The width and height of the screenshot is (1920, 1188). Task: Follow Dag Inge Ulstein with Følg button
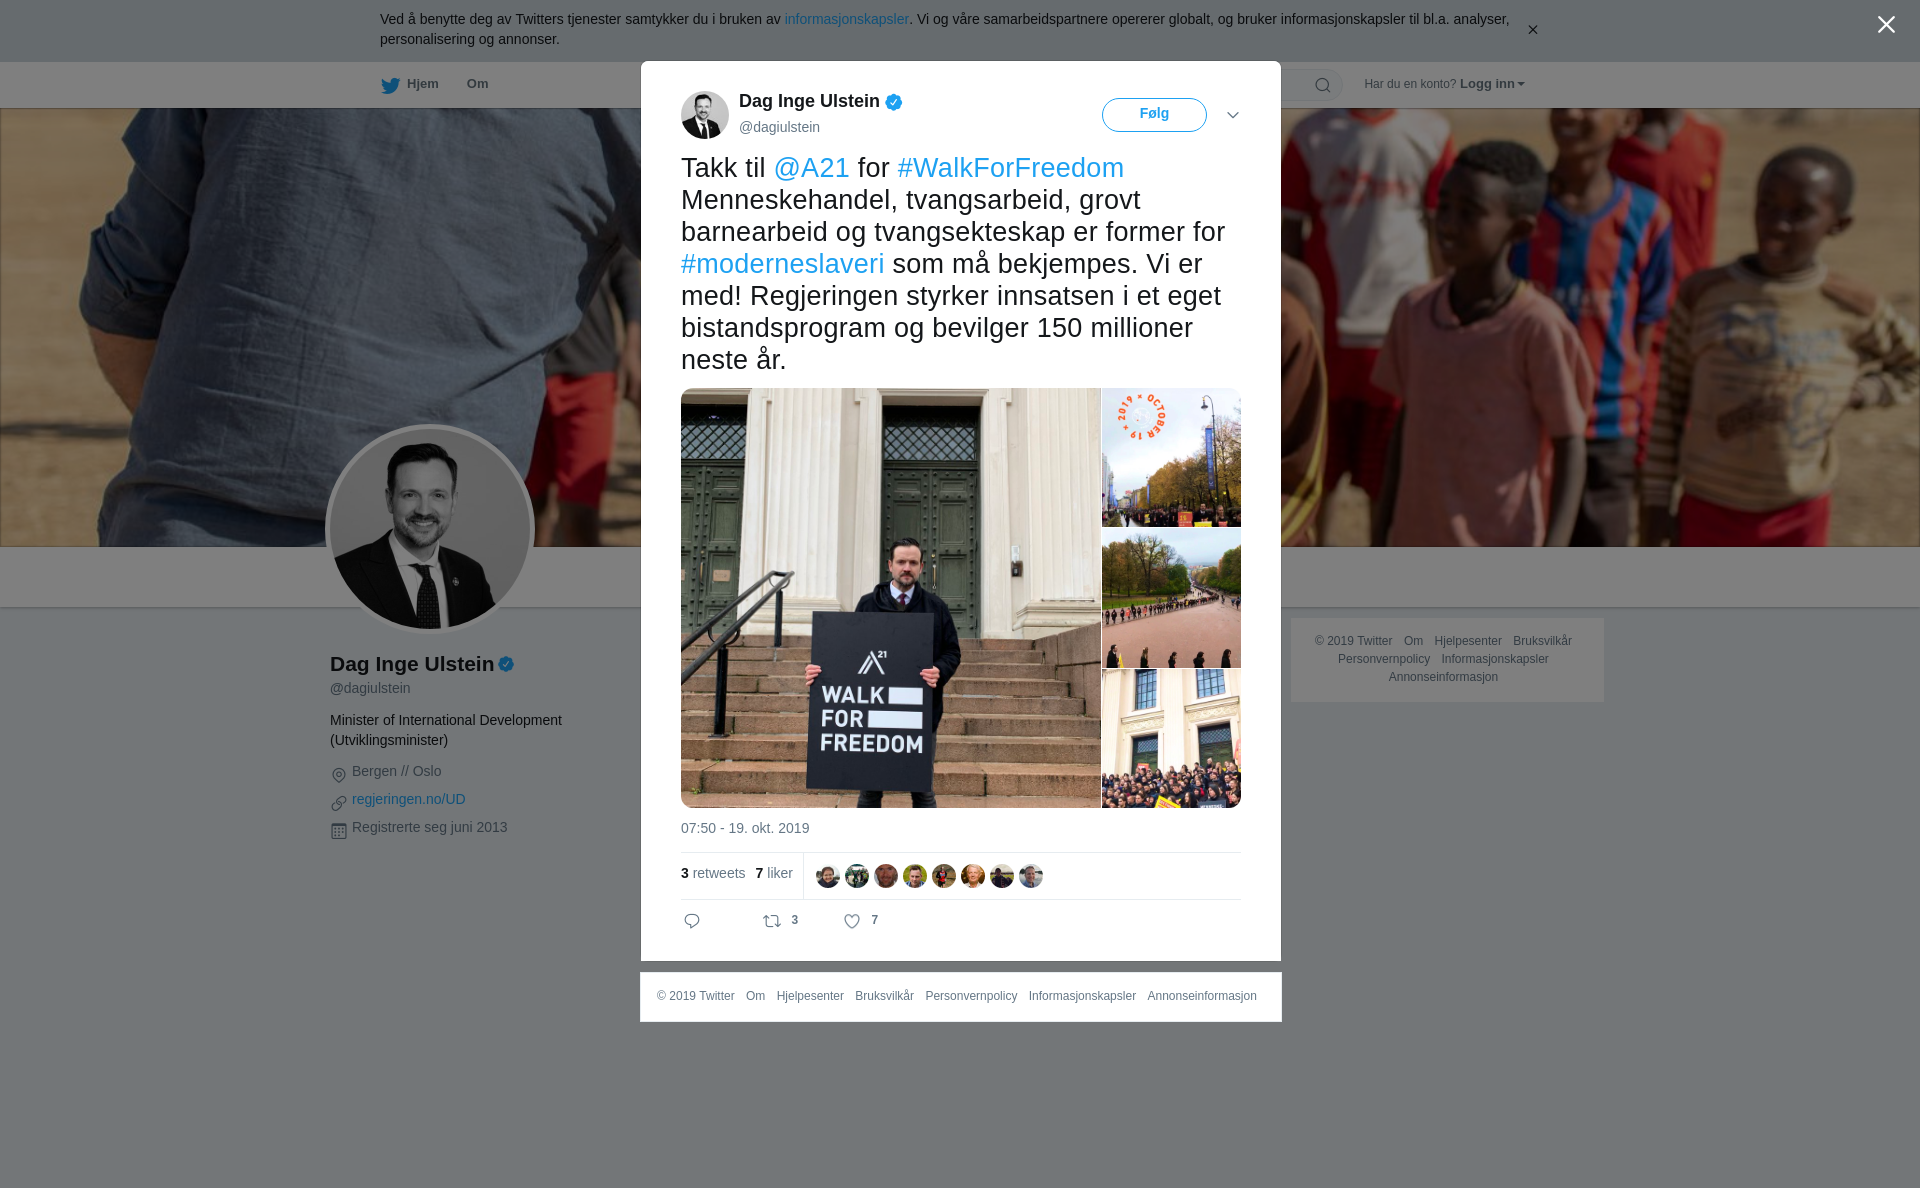(1154, 115)
